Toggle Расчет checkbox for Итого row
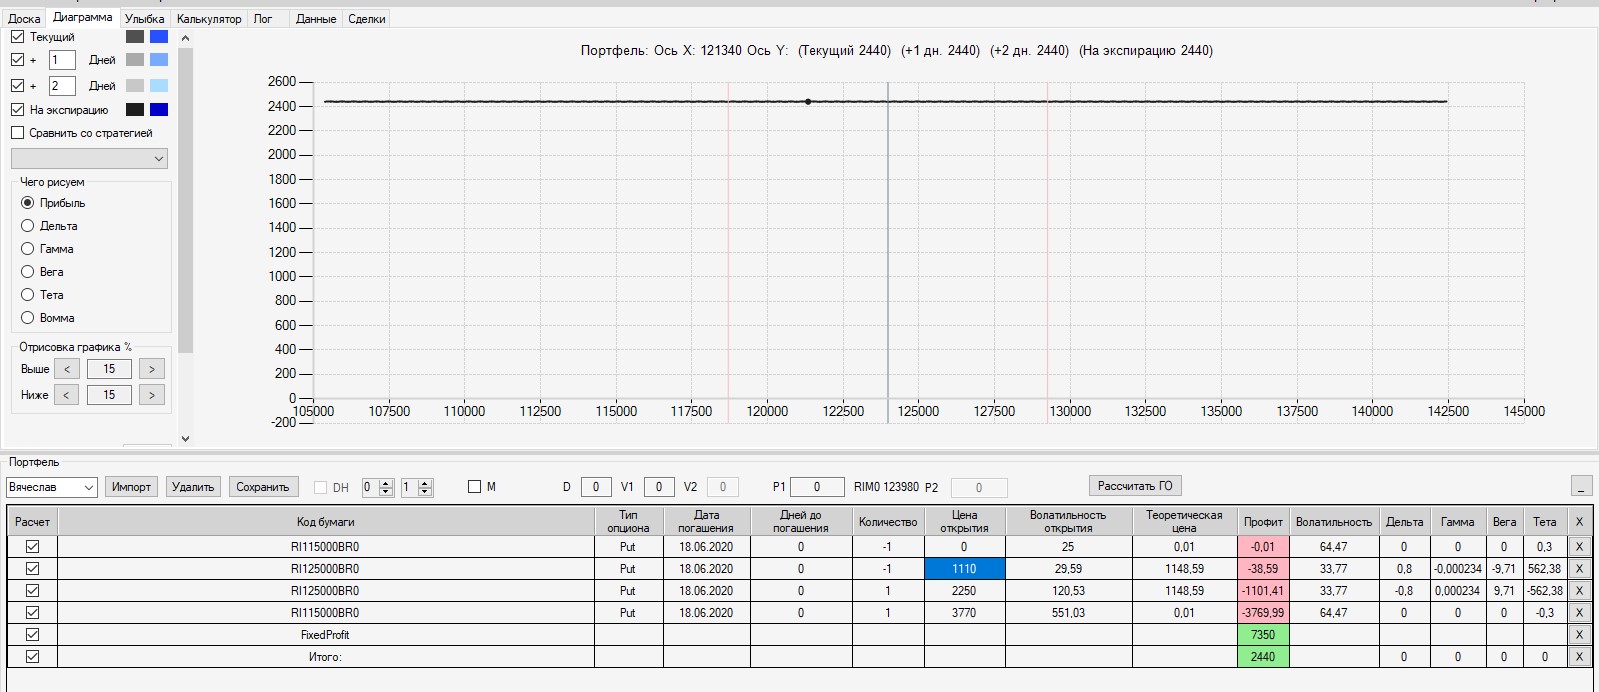The height and width of the screenshot is (692, 1599). click(32, 656)
